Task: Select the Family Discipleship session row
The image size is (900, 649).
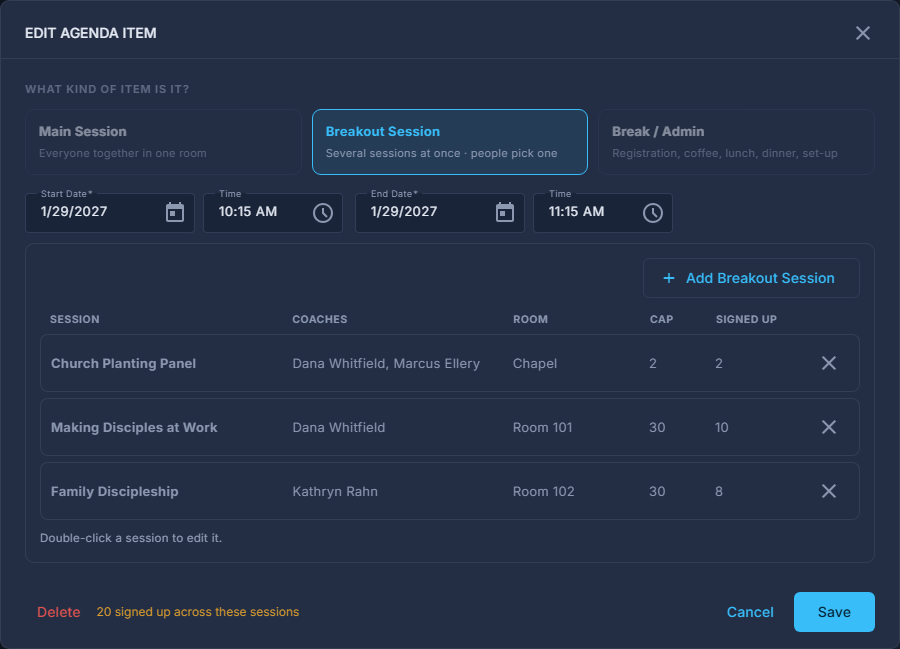Action: click(449, 491)
